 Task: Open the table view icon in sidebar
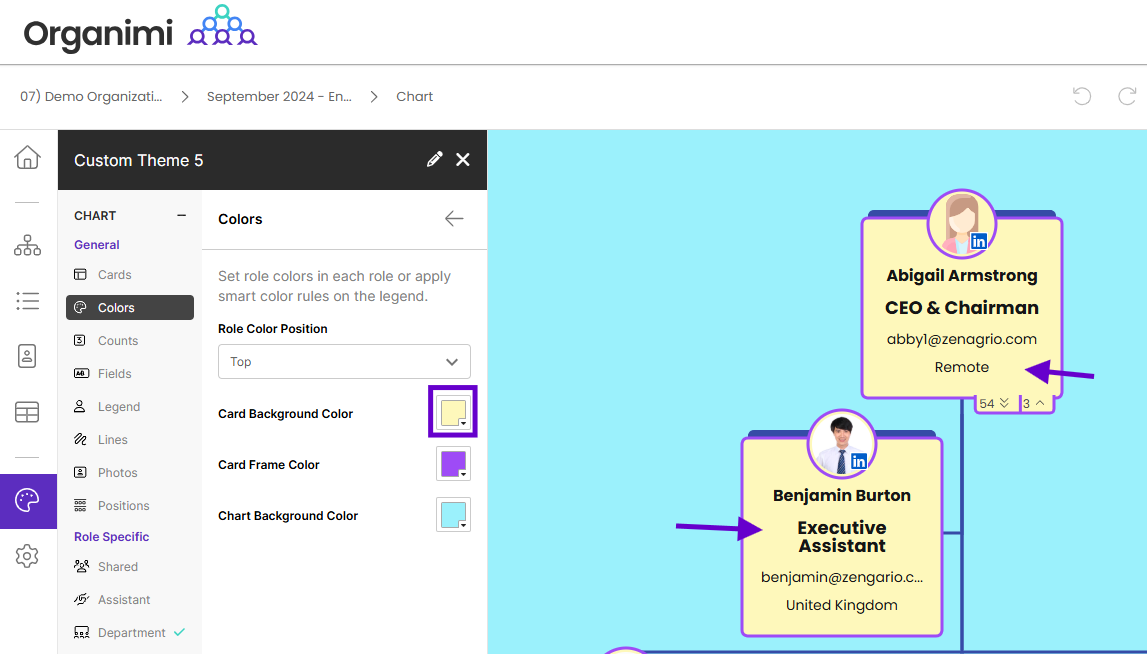point(28,412)
